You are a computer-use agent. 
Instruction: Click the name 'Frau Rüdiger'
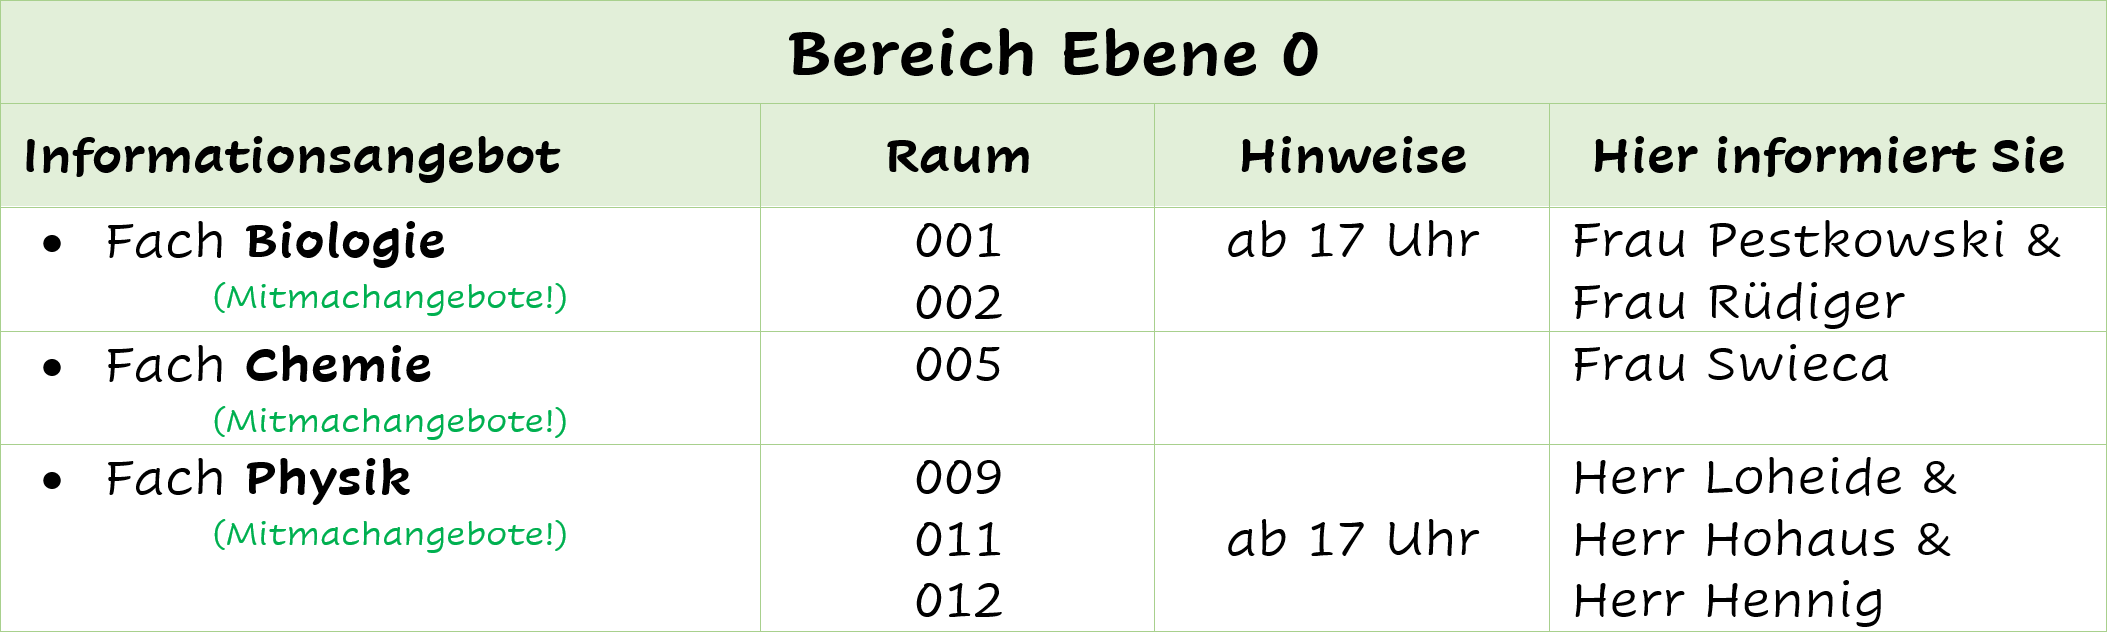pyautogui.click(x=1739, y=304)
